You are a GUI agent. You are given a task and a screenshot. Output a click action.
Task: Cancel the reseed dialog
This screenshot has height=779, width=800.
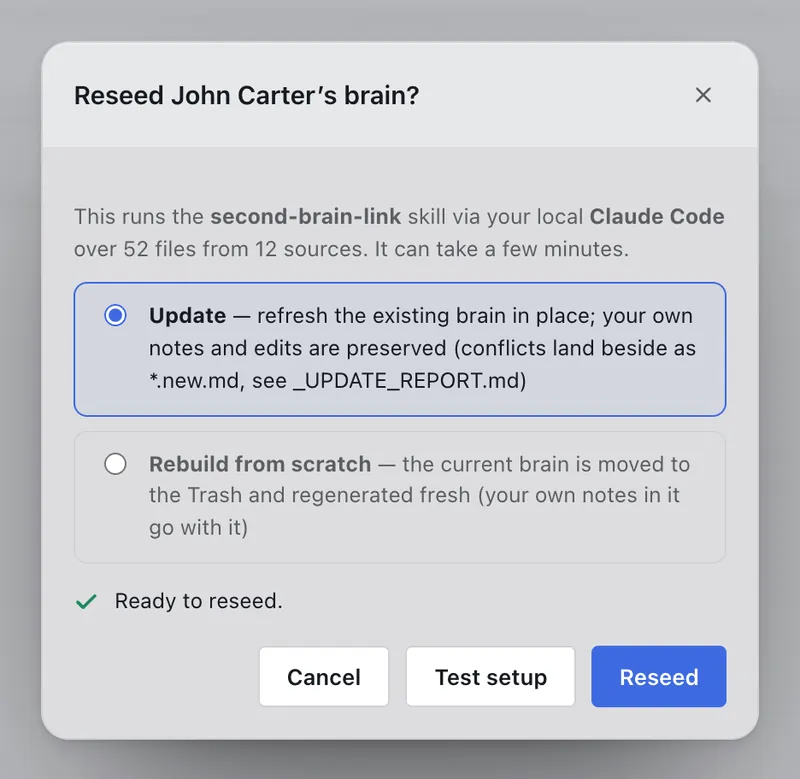(323, 676)
